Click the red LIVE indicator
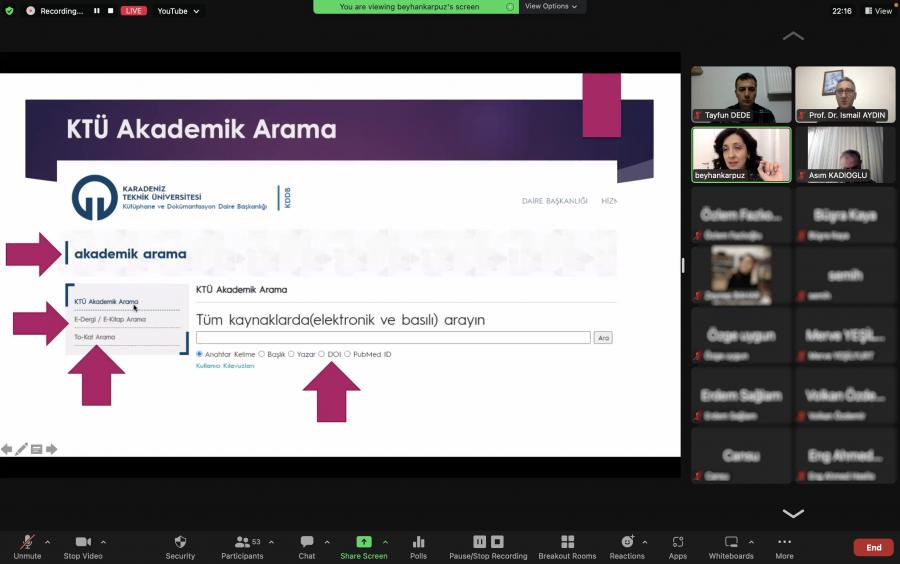 [134, 11]
